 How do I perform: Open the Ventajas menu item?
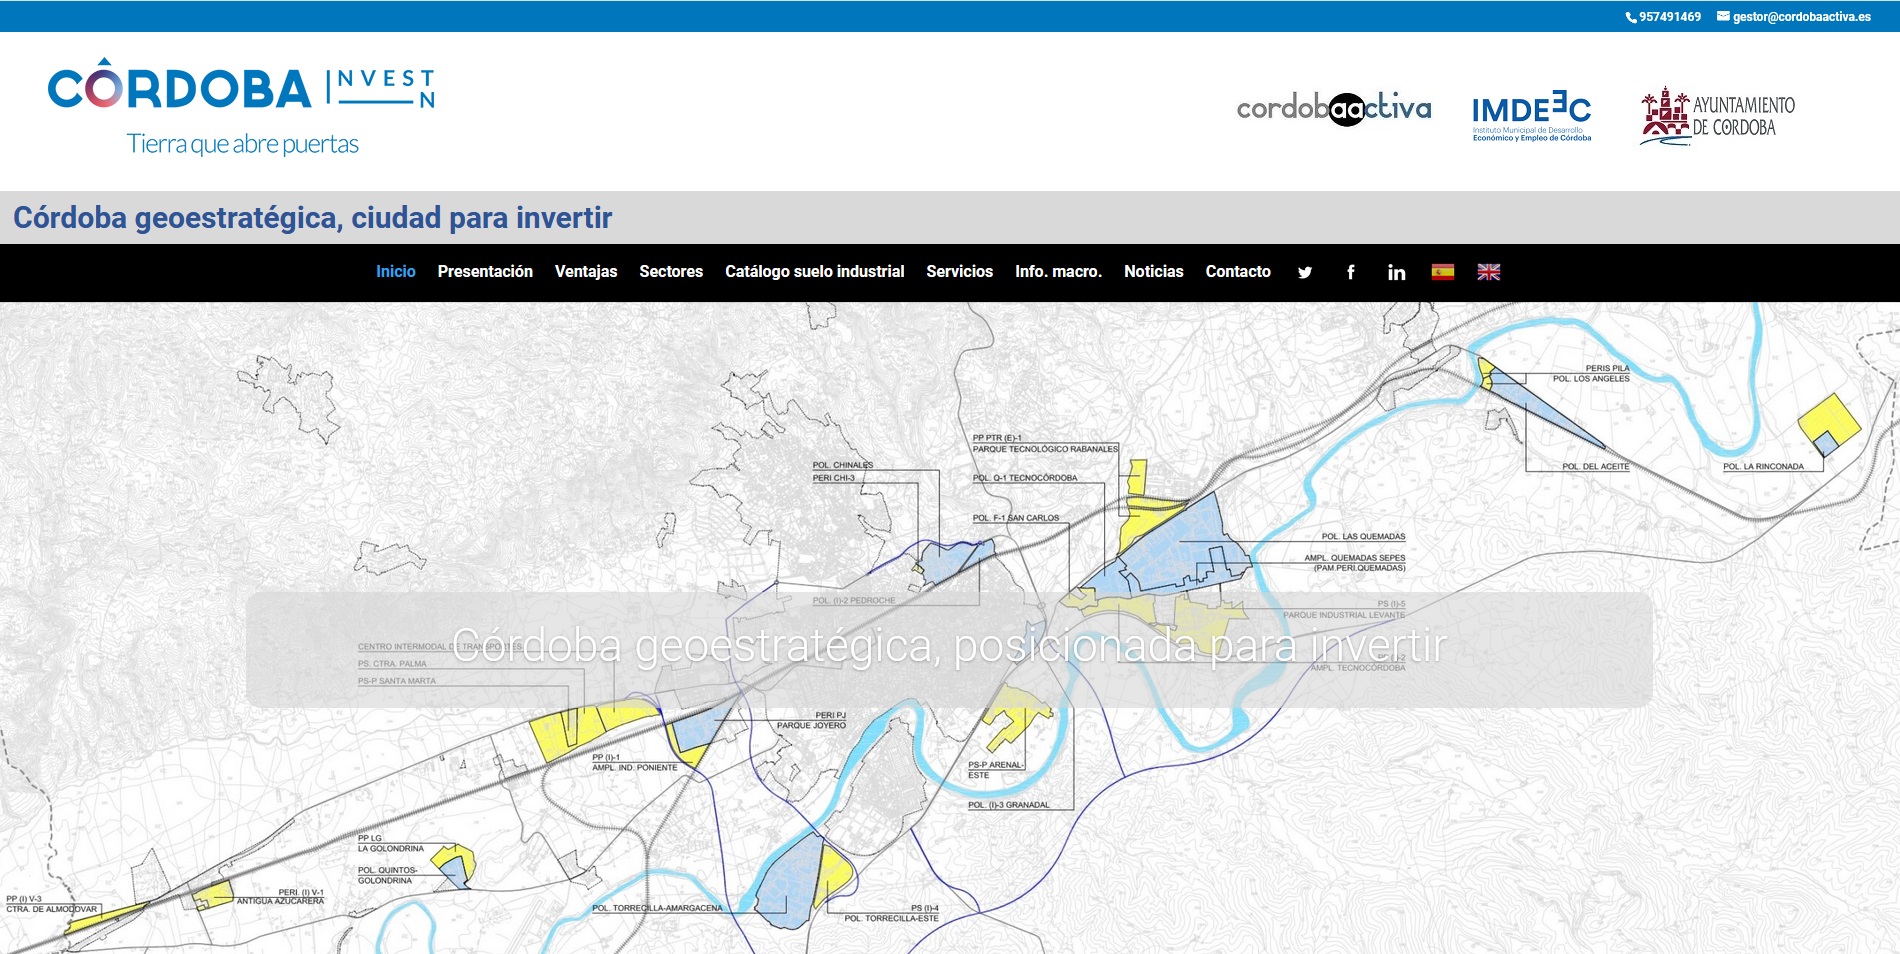point(586,272)
